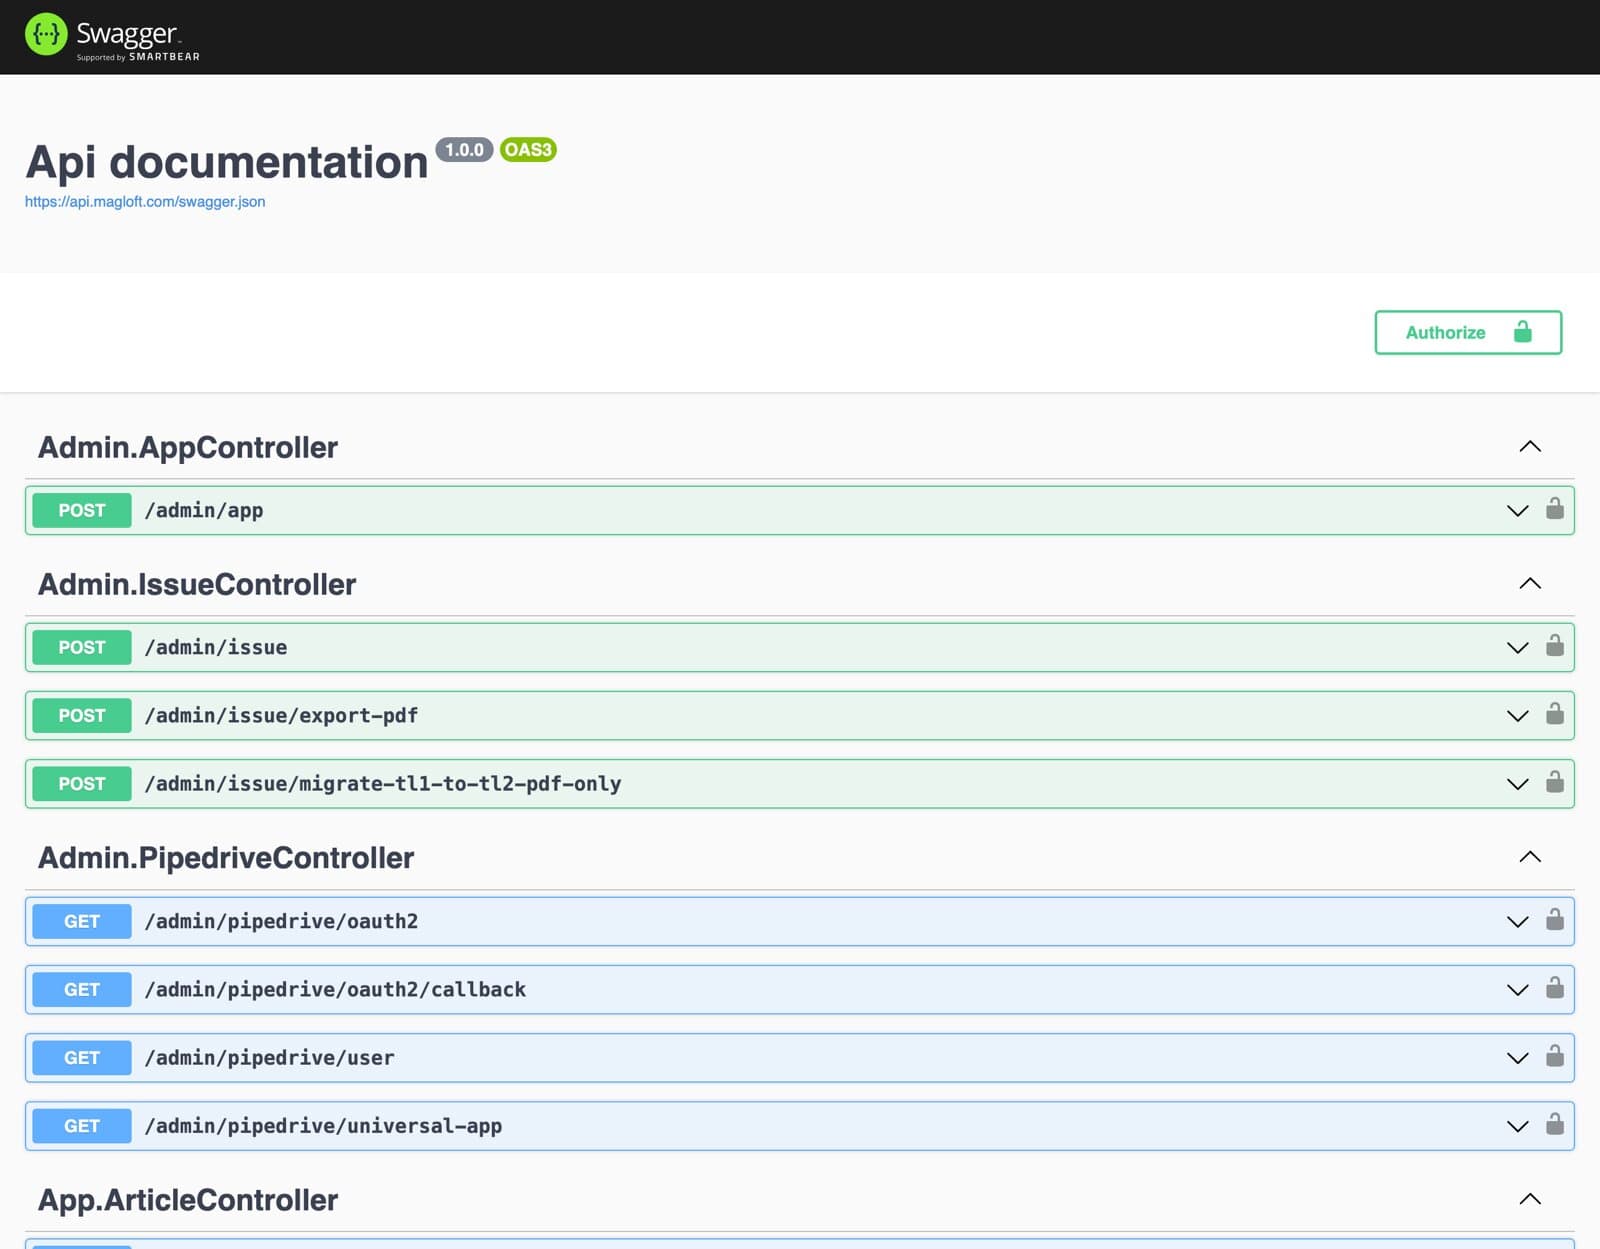Click the POST badge for migrate-tl1-to-tl2-pdf-only
The image size is (1600, 1249).
coord(82,783)
